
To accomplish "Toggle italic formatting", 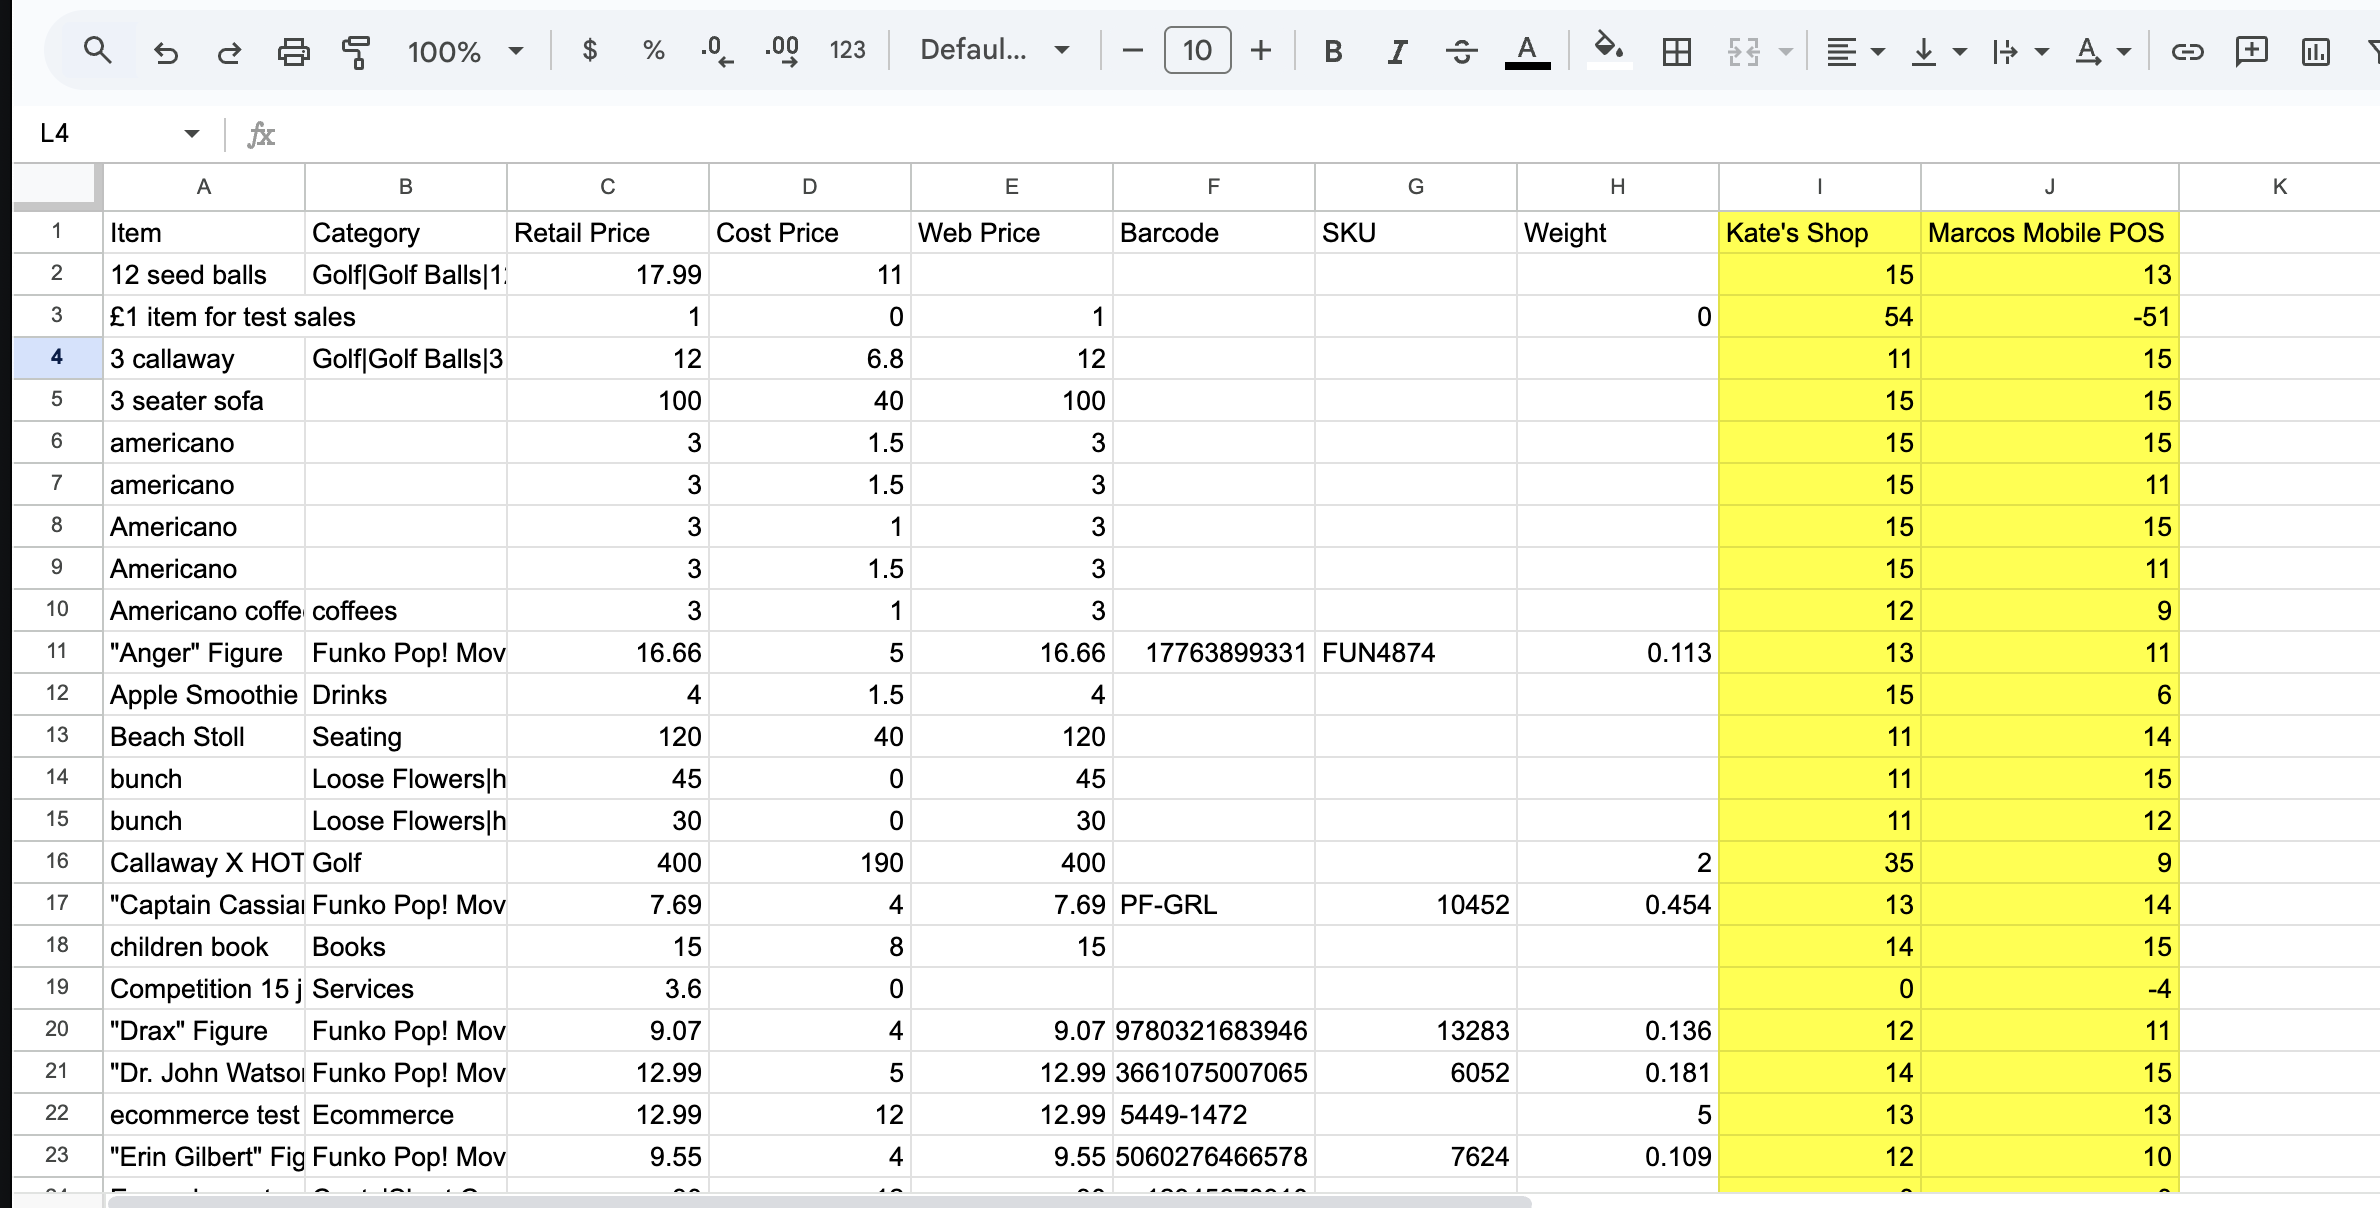I will 1397,51.
